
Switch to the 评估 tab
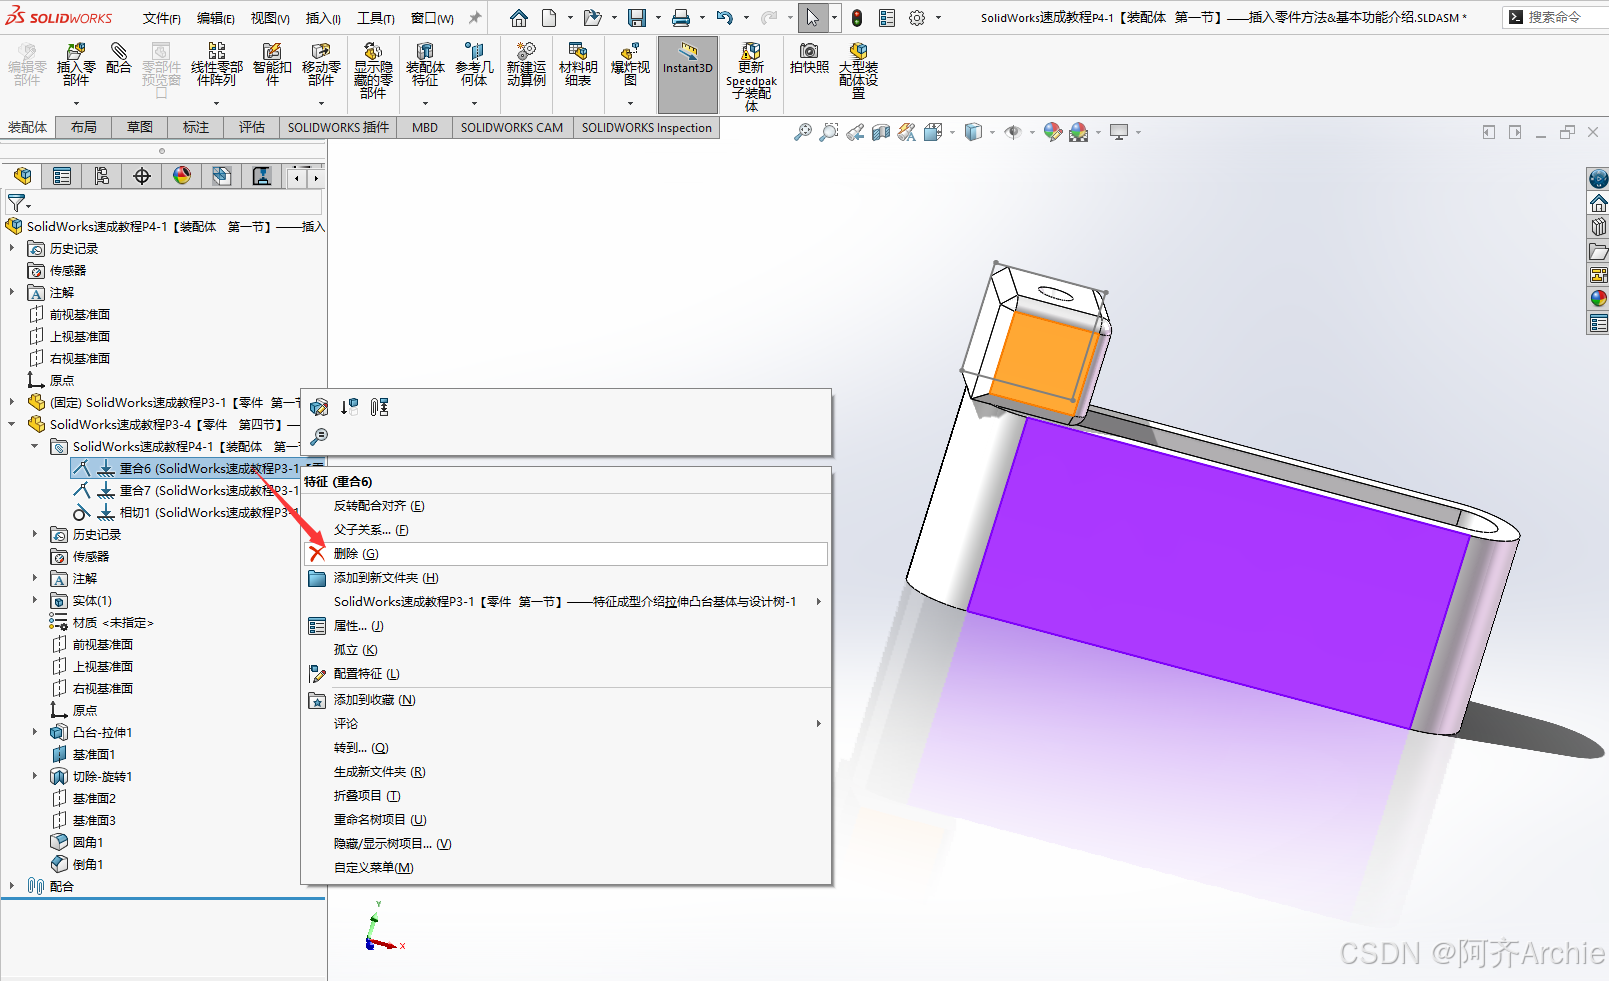coord(252,127)
